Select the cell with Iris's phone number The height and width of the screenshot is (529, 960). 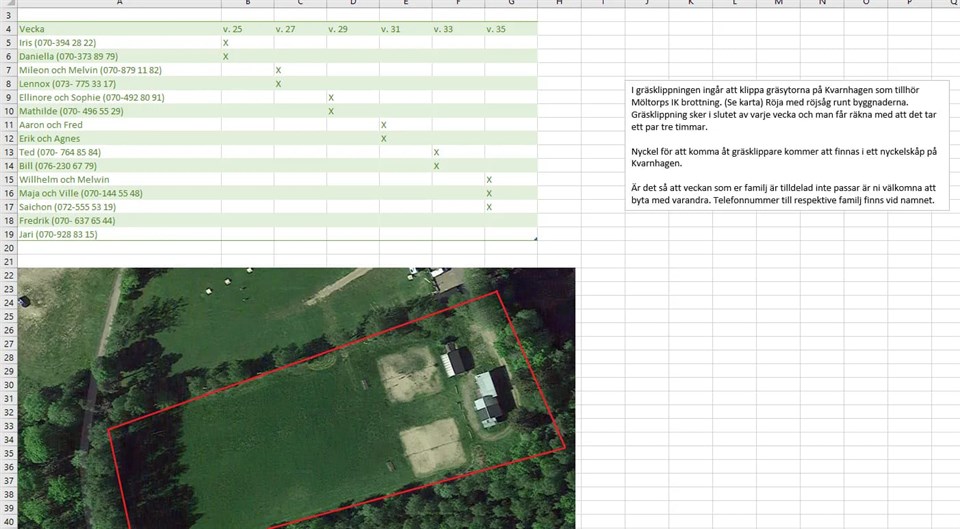click(x=118, y=43)
